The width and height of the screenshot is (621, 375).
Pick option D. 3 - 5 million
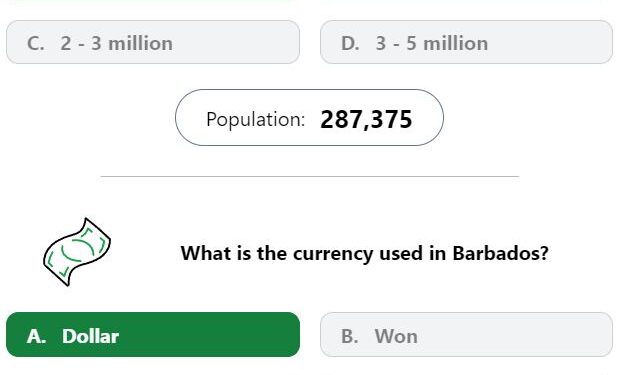coord(467,42)
